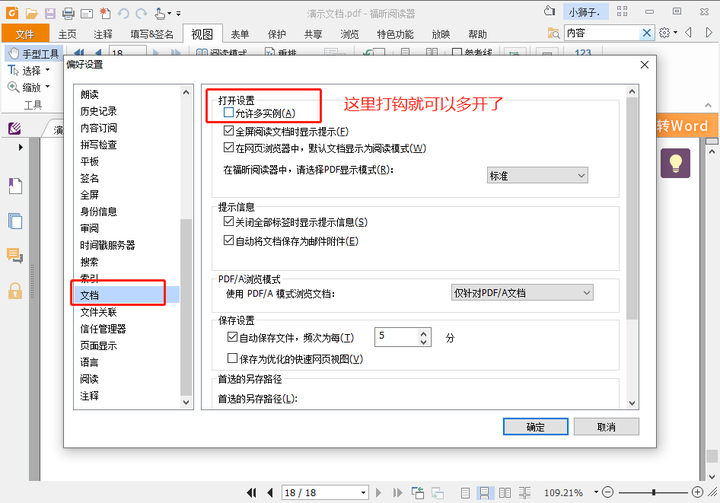Select single page view in status bar
The image size is (720, 503).
pyautogui.click(x=465, y=493)
